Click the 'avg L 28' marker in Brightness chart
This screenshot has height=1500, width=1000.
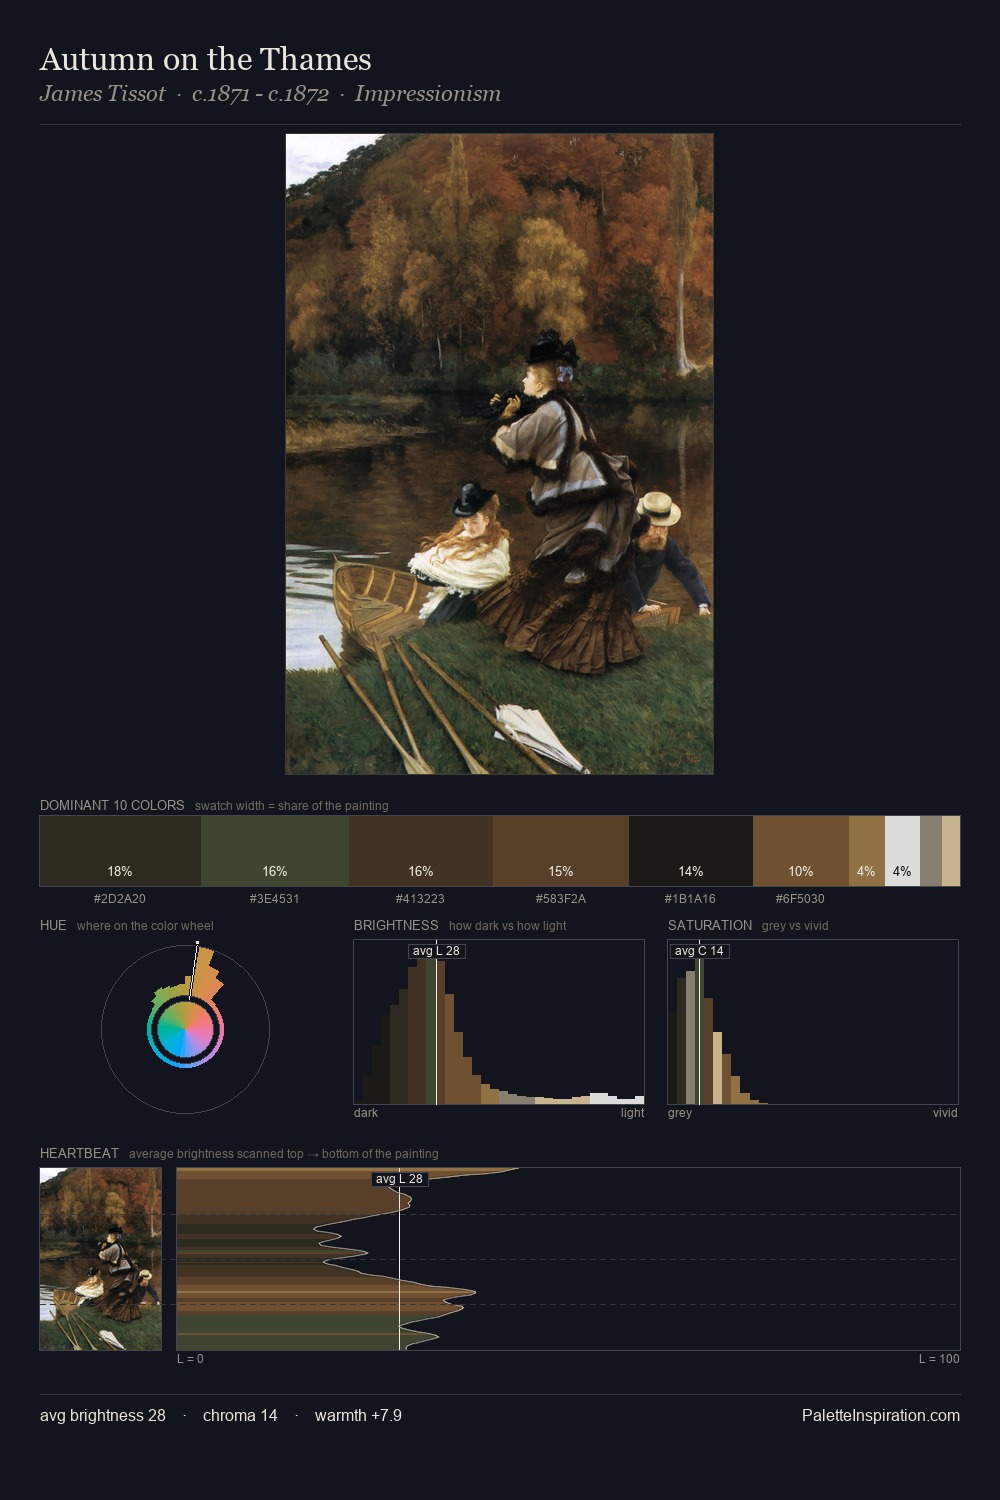436,951
